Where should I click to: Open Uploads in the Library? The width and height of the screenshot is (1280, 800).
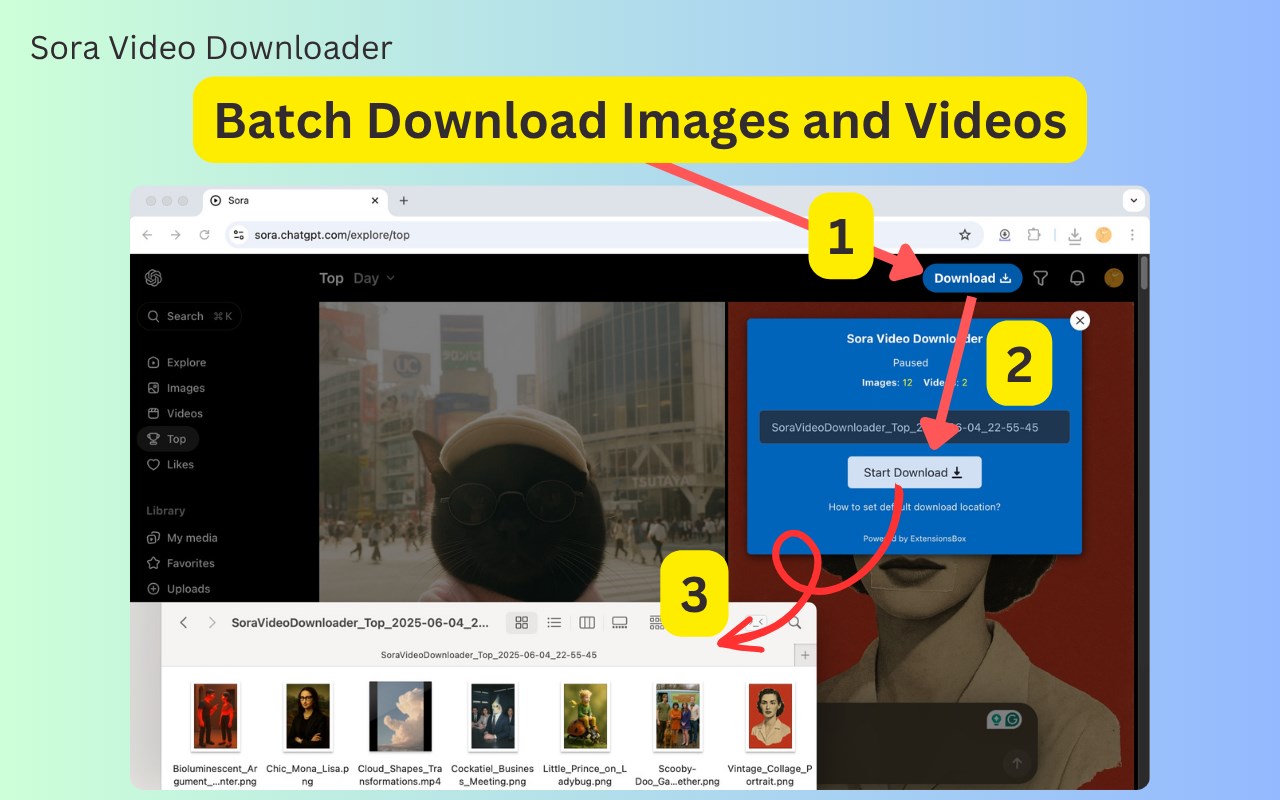pos(179,589)
